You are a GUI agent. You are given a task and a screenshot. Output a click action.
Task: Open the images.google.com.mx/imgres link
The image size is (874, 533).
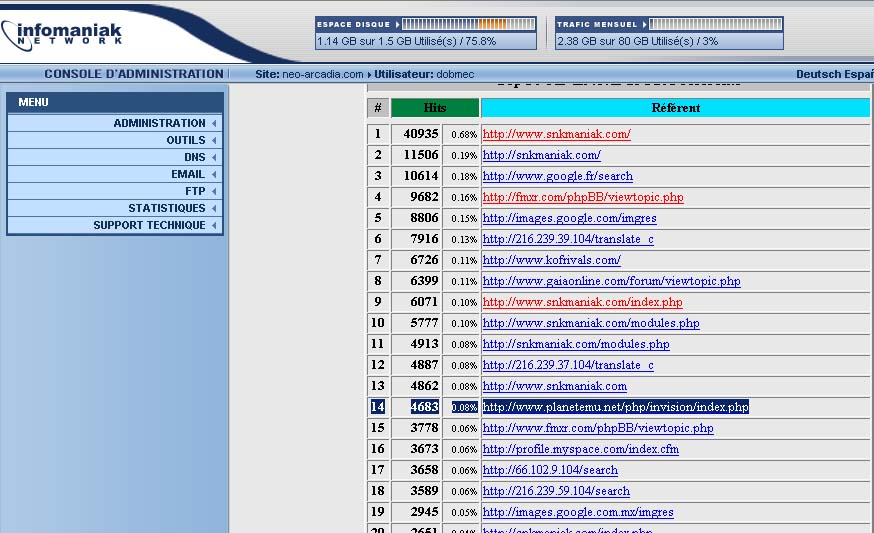click(578, 512)
